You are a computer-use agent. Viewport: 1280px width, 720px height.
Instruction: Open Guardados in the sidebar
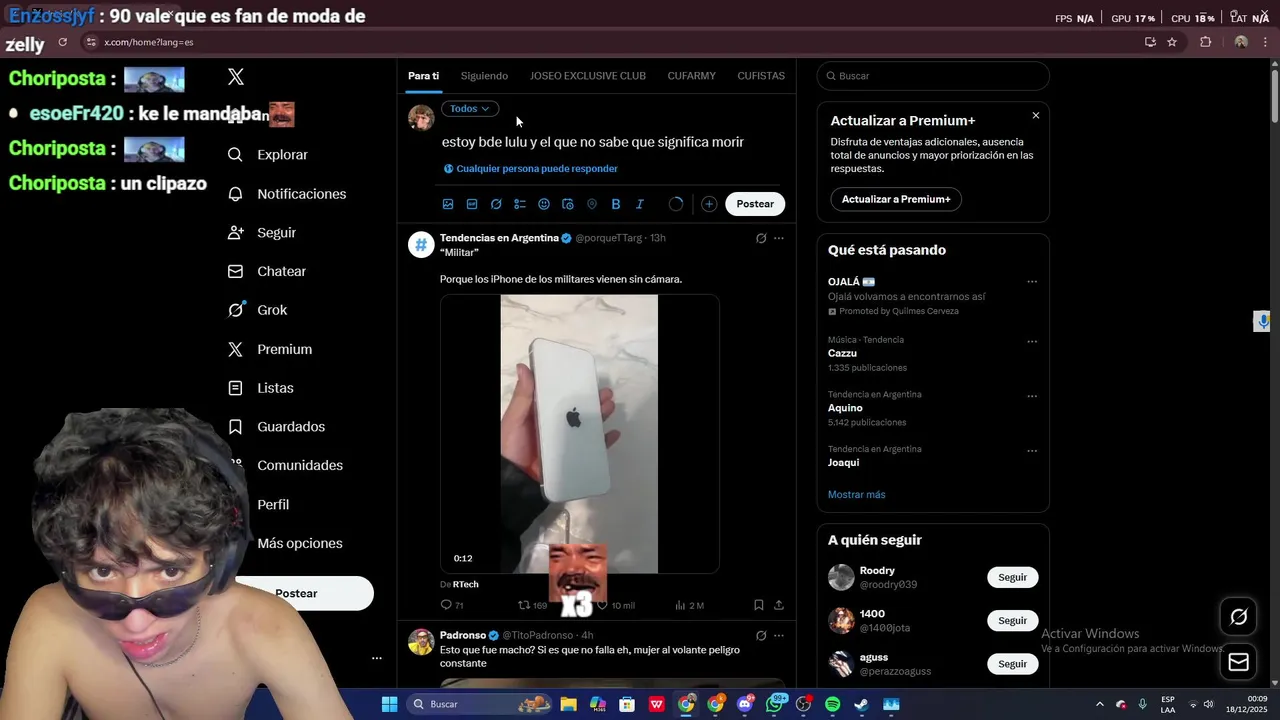click(x=277, y=427)
